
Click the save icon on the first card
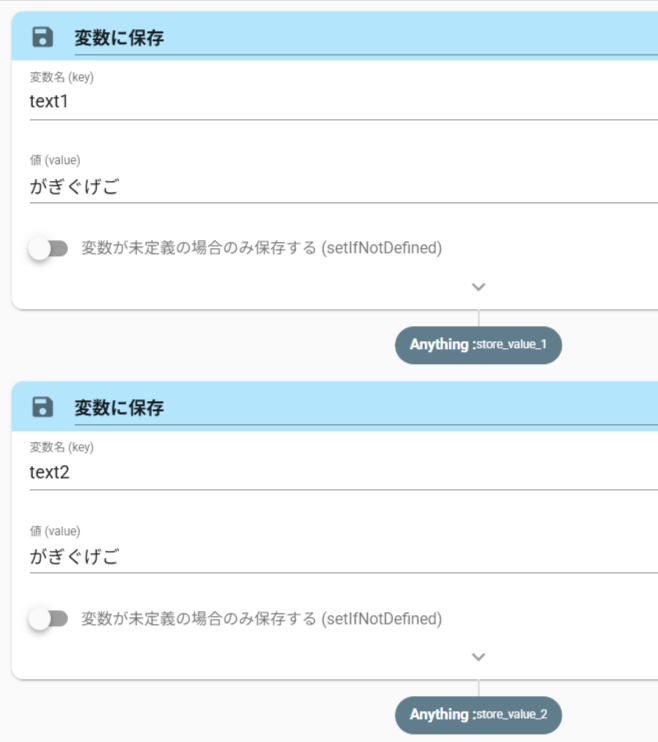43,38
